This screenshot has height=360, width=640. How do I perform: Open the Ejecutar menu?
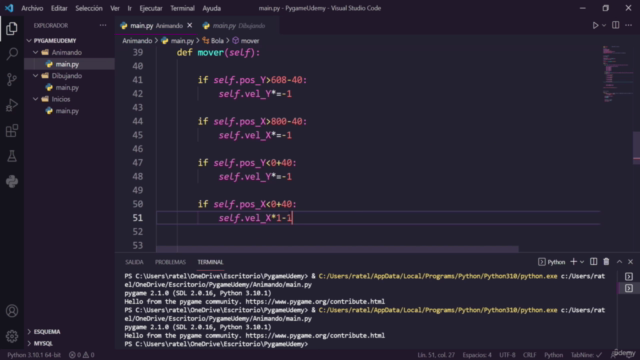(151, 8)
